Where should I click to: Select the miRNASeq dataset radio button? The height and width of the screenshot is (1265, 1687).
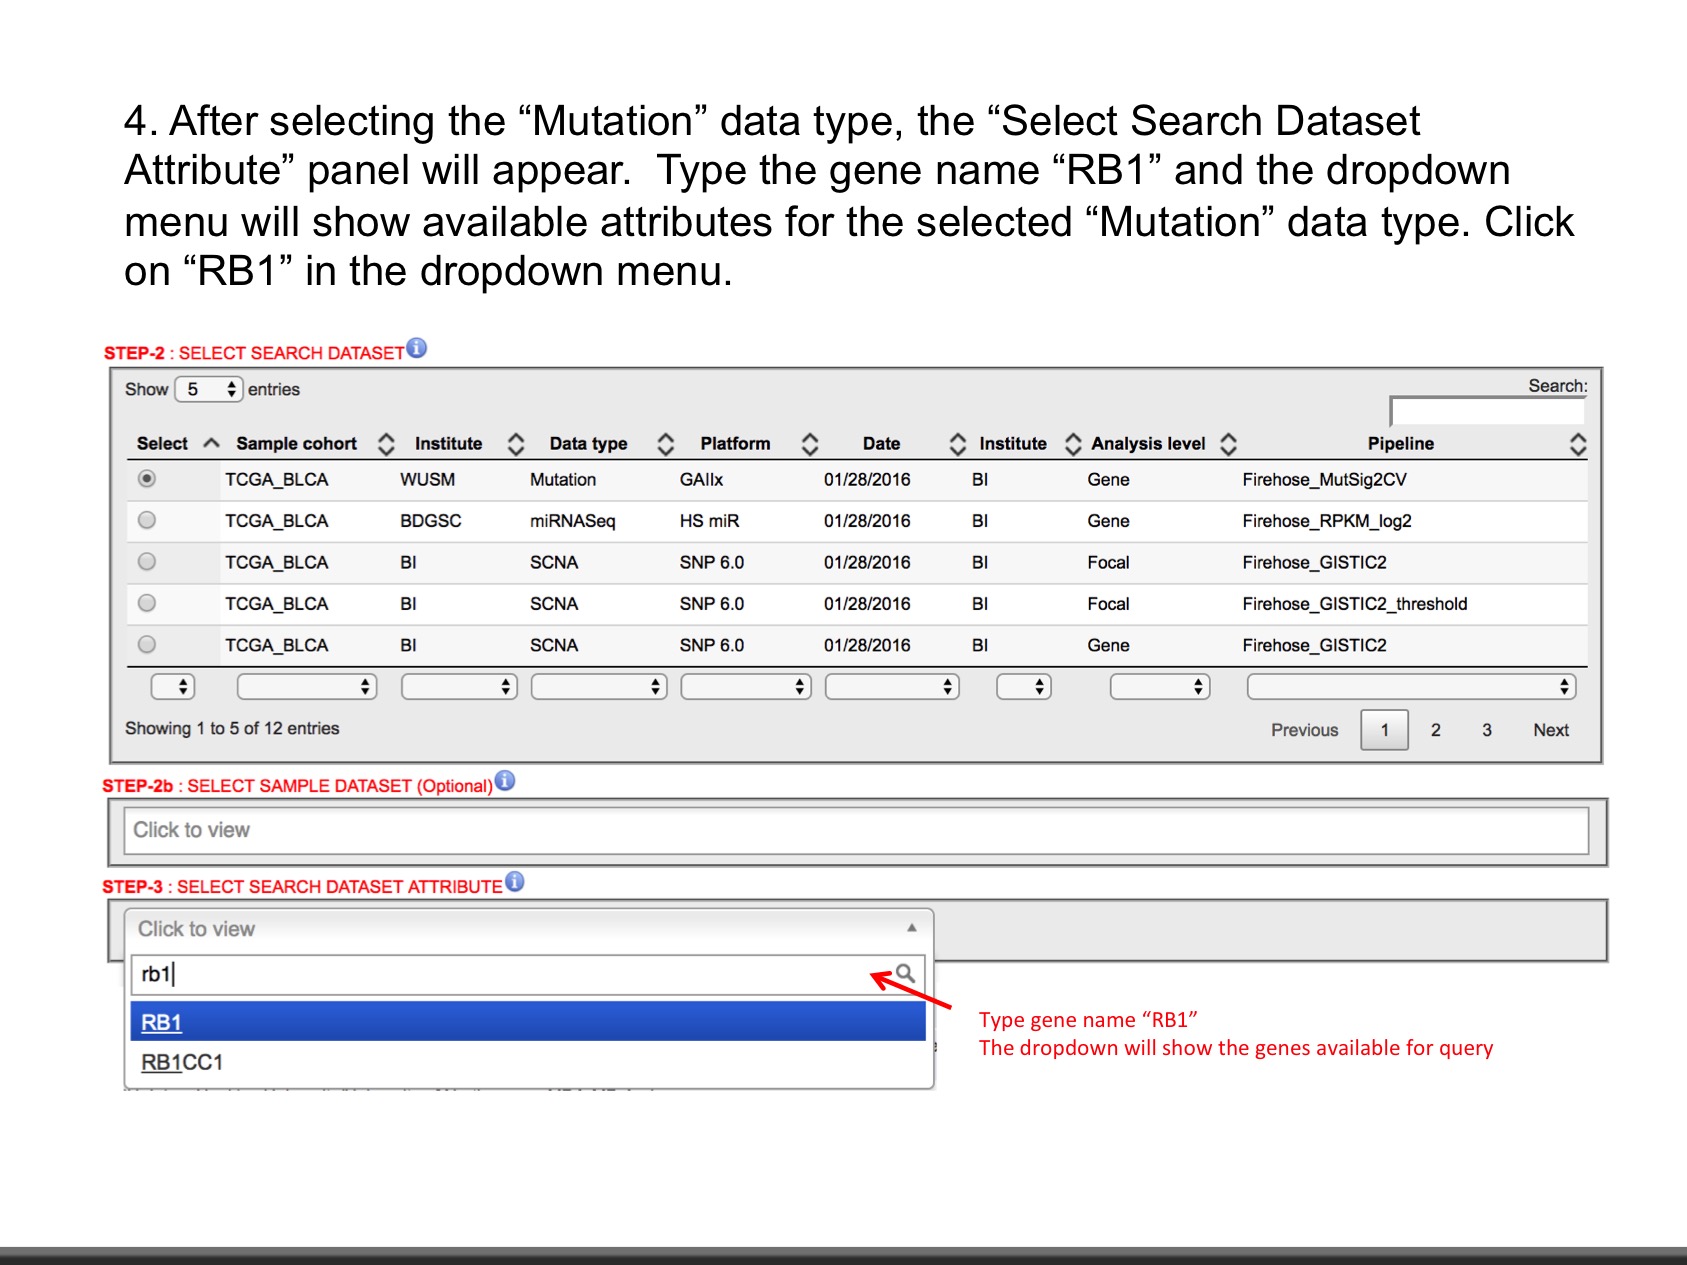[x=147, y=520]
